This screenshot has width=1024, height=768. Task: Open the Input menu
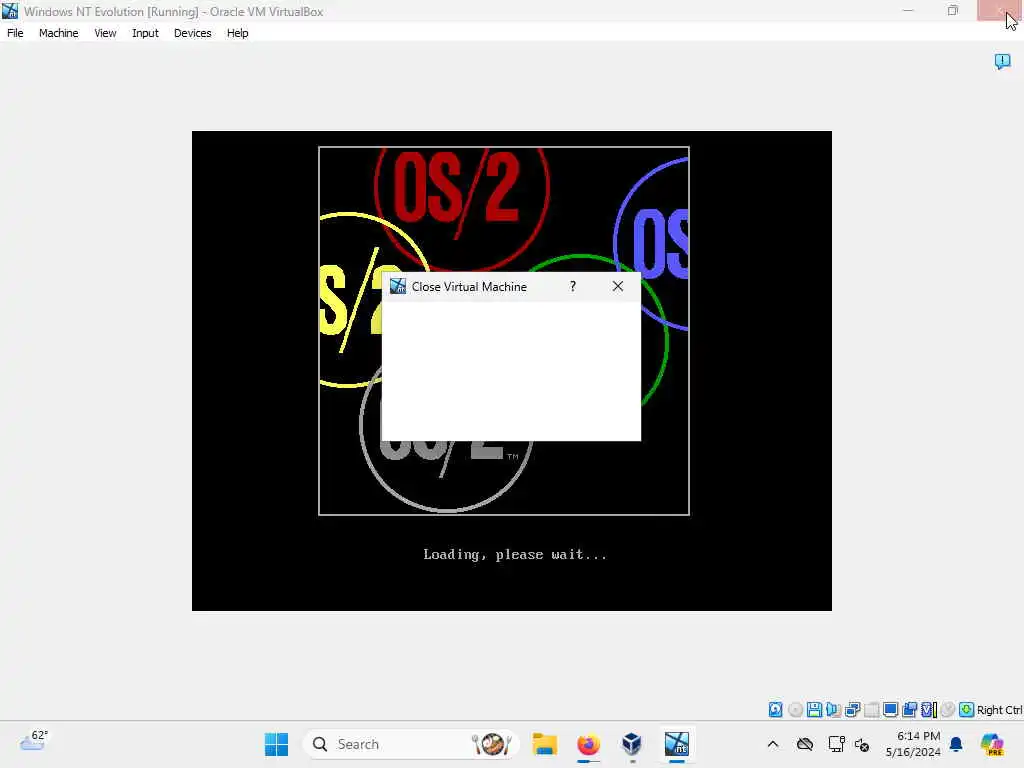pos(145,33)
